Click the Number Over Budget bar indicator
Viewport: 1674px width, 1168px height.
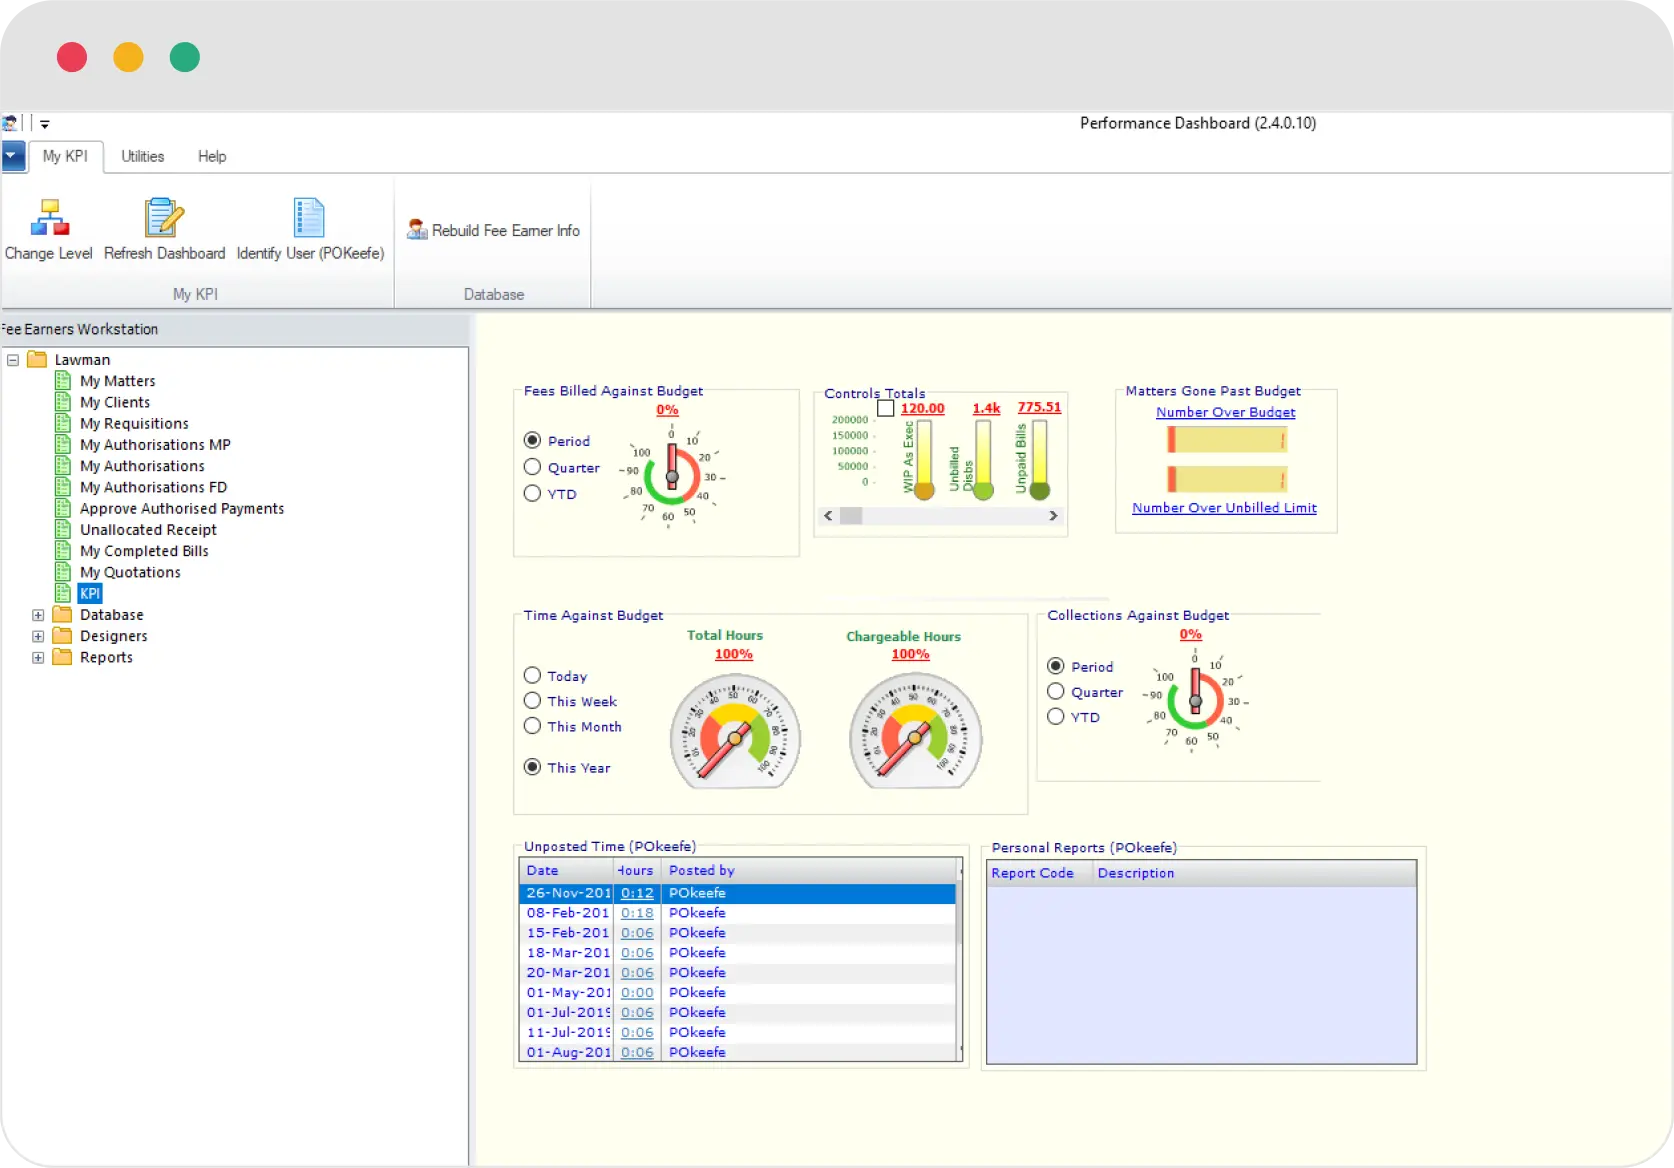click(1227, 440)
